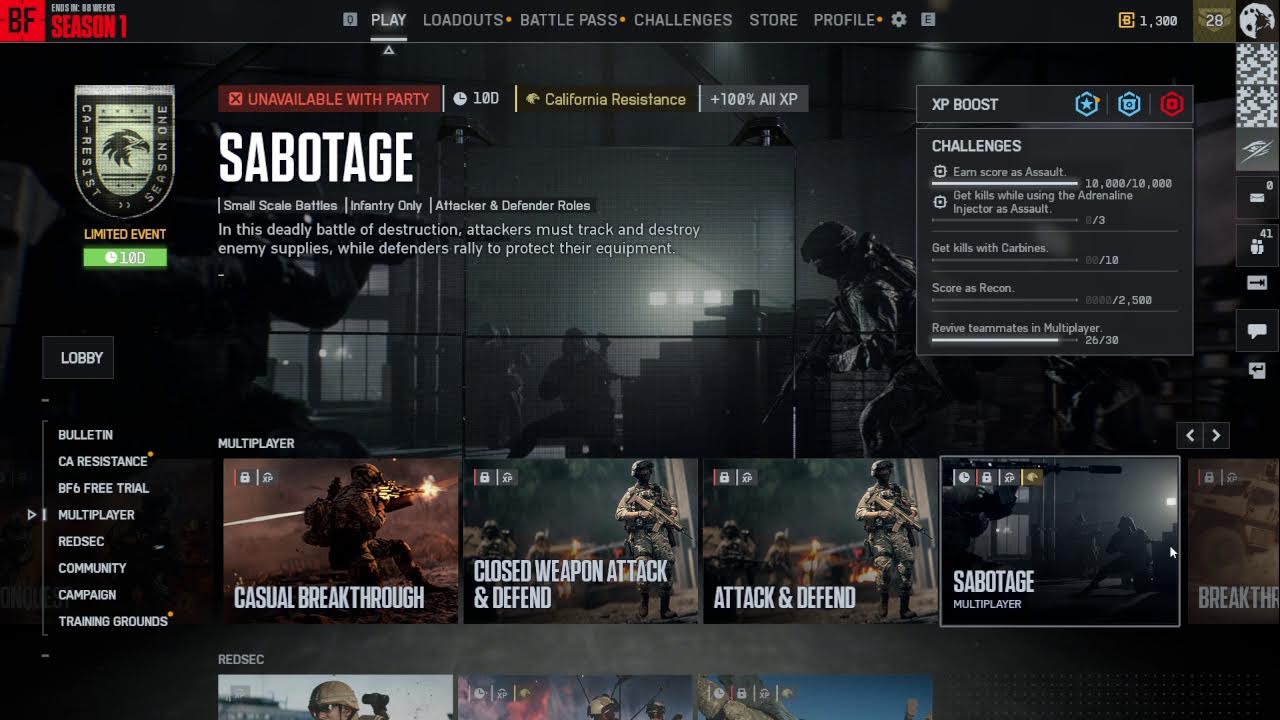Click the Get kills with Carbines challenge
This screenshot has width=1280, height=720.
[1054, 253]
